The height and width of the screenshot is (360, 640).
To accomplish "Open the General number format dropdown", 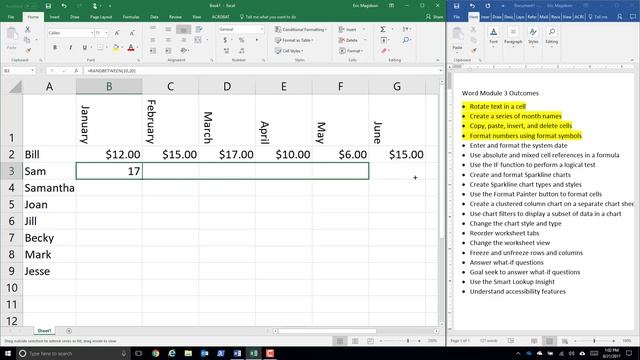I will click(262, 29).
